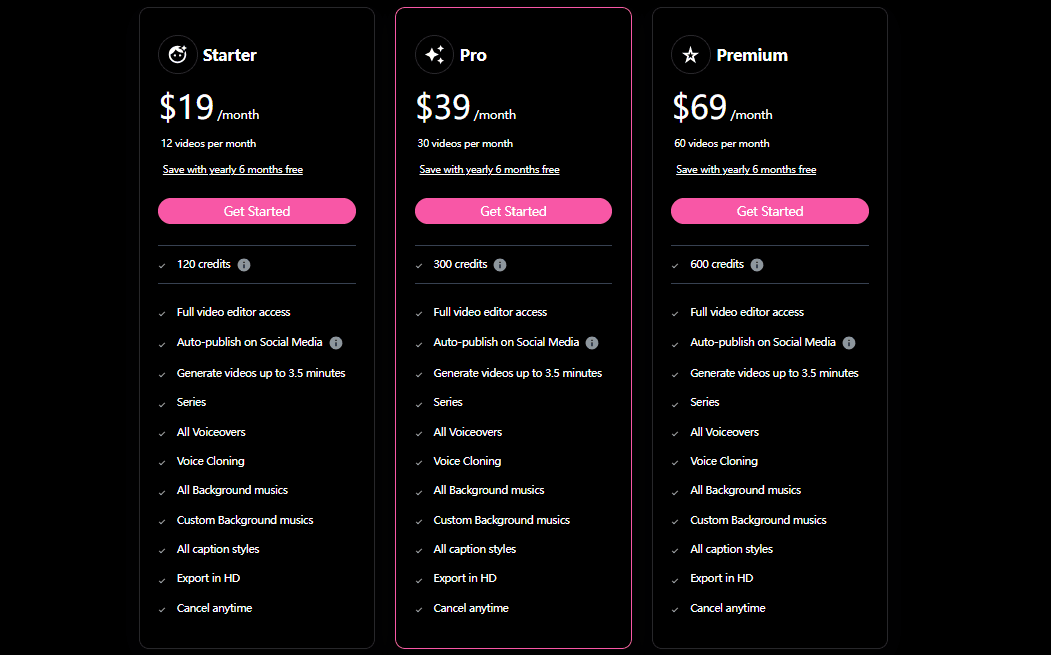The height and width of the screenshot is (655, 1051).
Task: Open Starter's save with yearly link
Action: point(233,170)
